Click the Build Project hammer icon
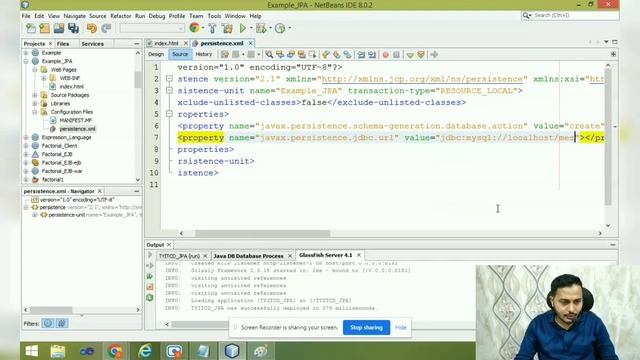The width and height of the screenshot is (640, 360). 212,28
